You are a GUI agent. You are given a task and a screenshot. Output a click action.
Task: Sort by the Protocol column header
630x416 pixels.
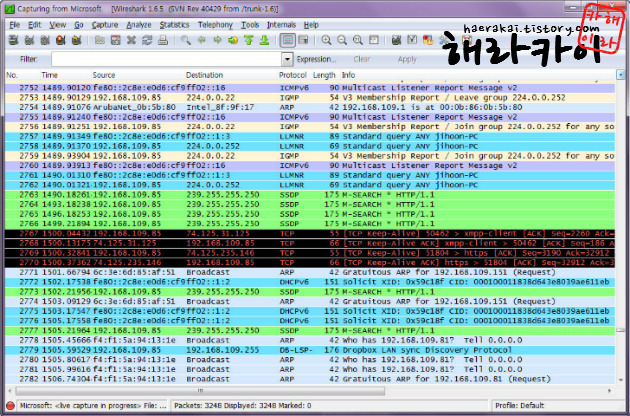pyautogui.click(x=292, y=75)
